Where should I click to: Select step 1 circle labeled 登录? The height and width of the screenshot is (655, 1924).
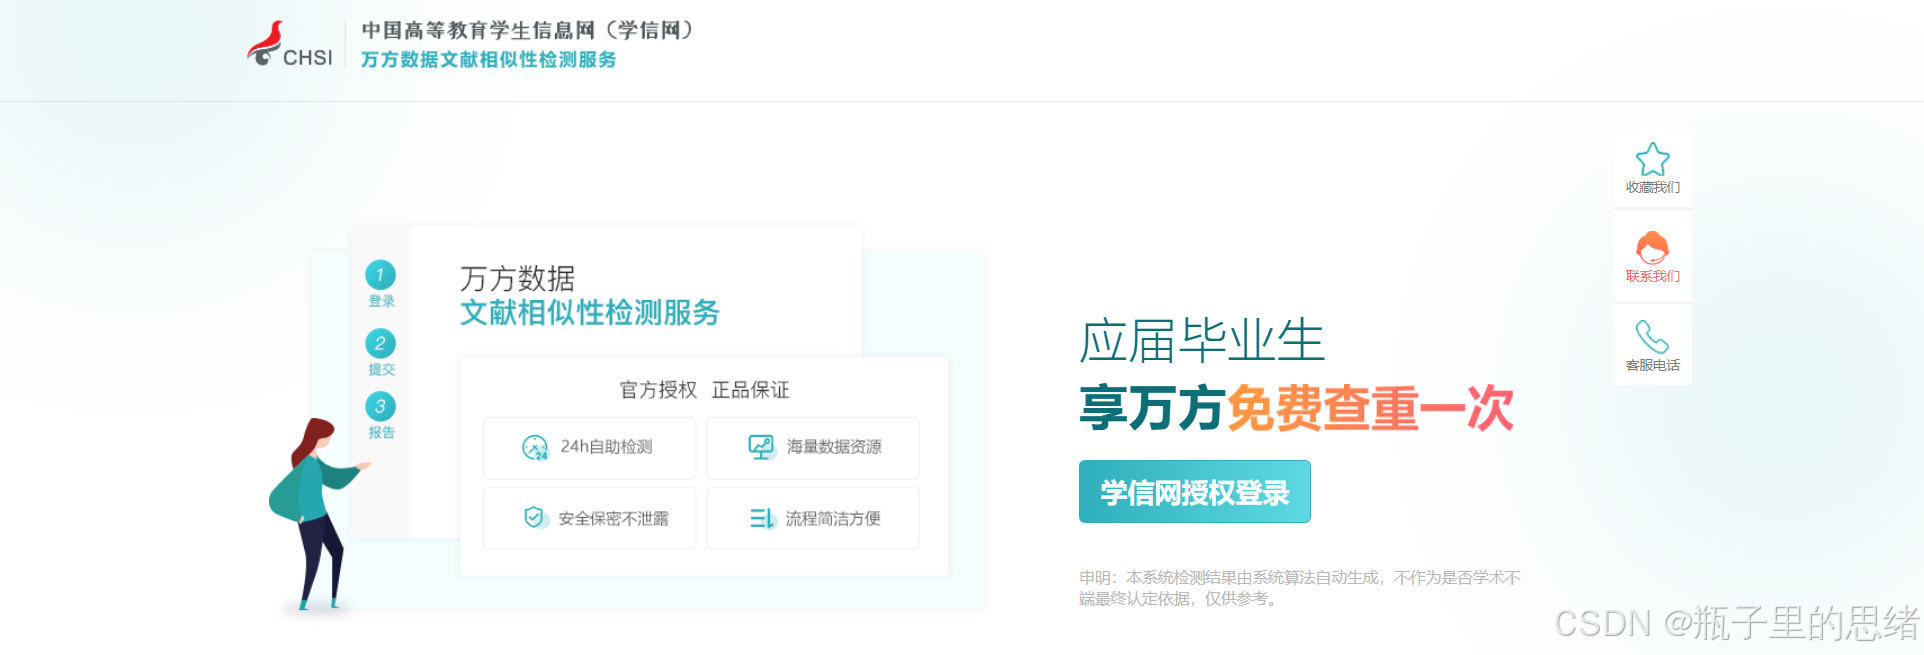tap(380, 275)
